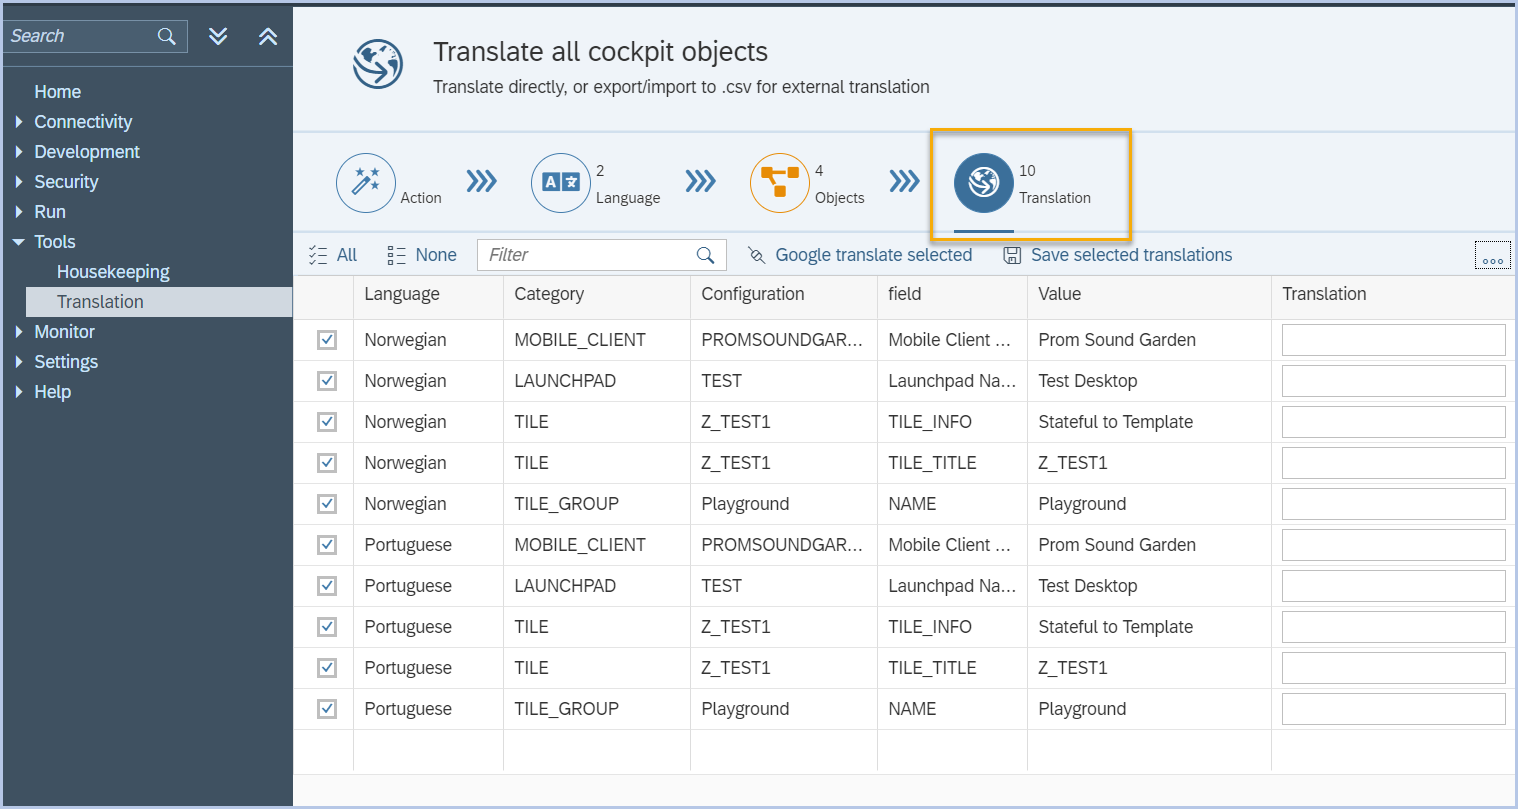Expand the Settings tree node

pyautogui.click(x=19, y=362)
